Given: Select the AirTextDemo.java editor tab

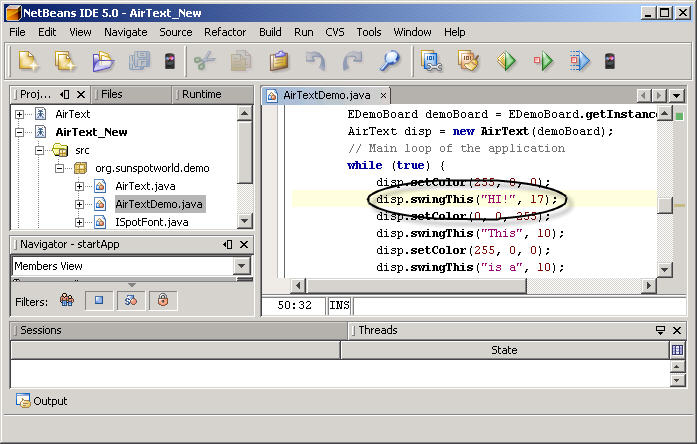Looking at the screenshot, I should [x=326, y=96].
